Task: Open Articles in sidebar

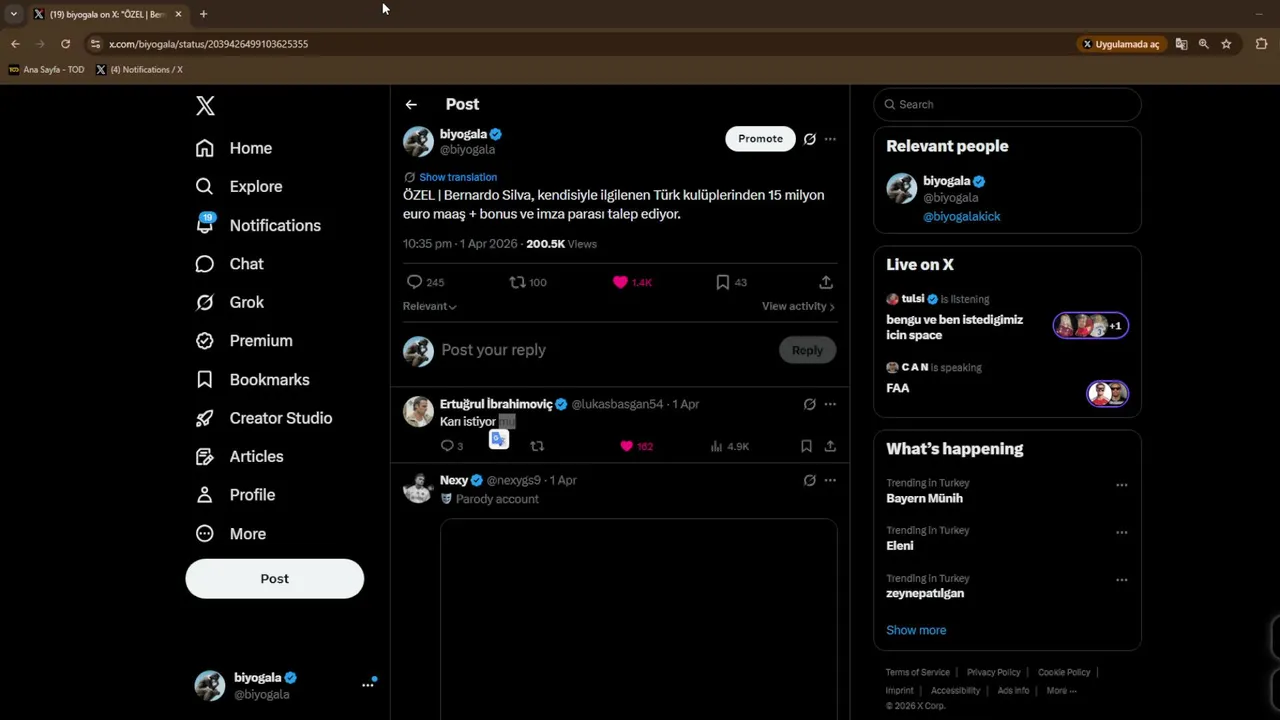Action: [239, 456]
